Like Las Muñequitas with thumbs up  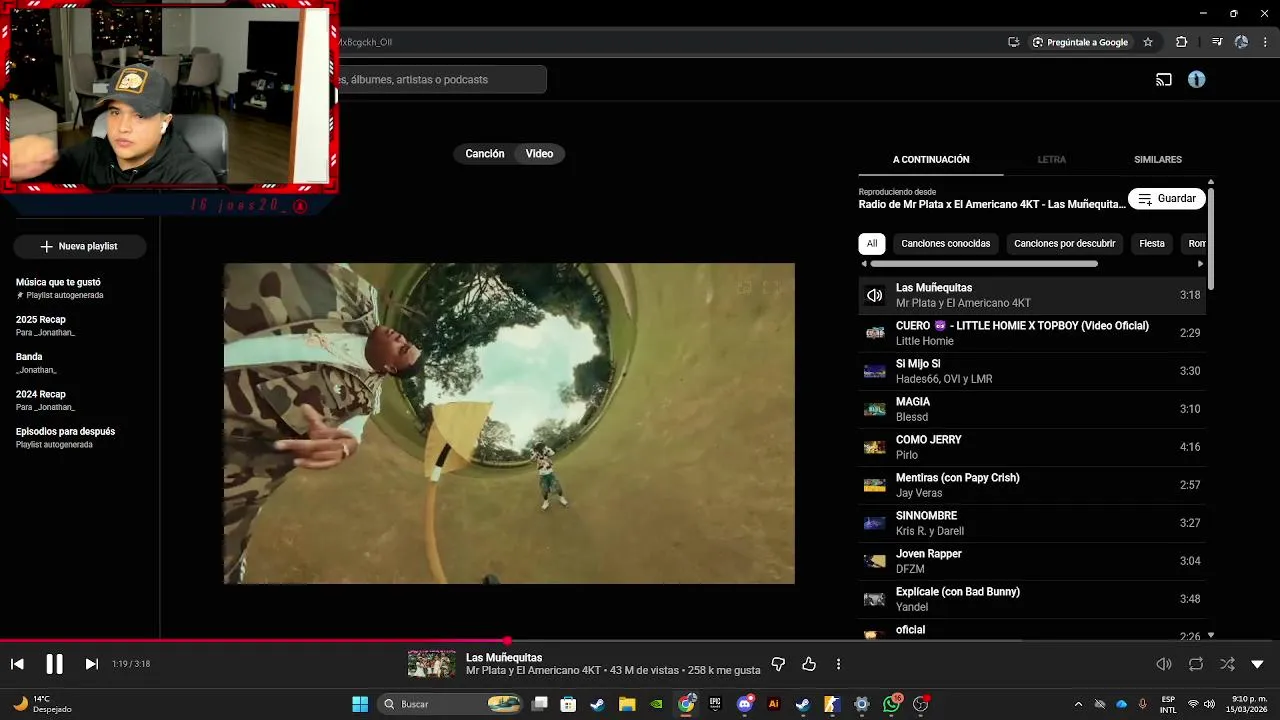point(809,664)
